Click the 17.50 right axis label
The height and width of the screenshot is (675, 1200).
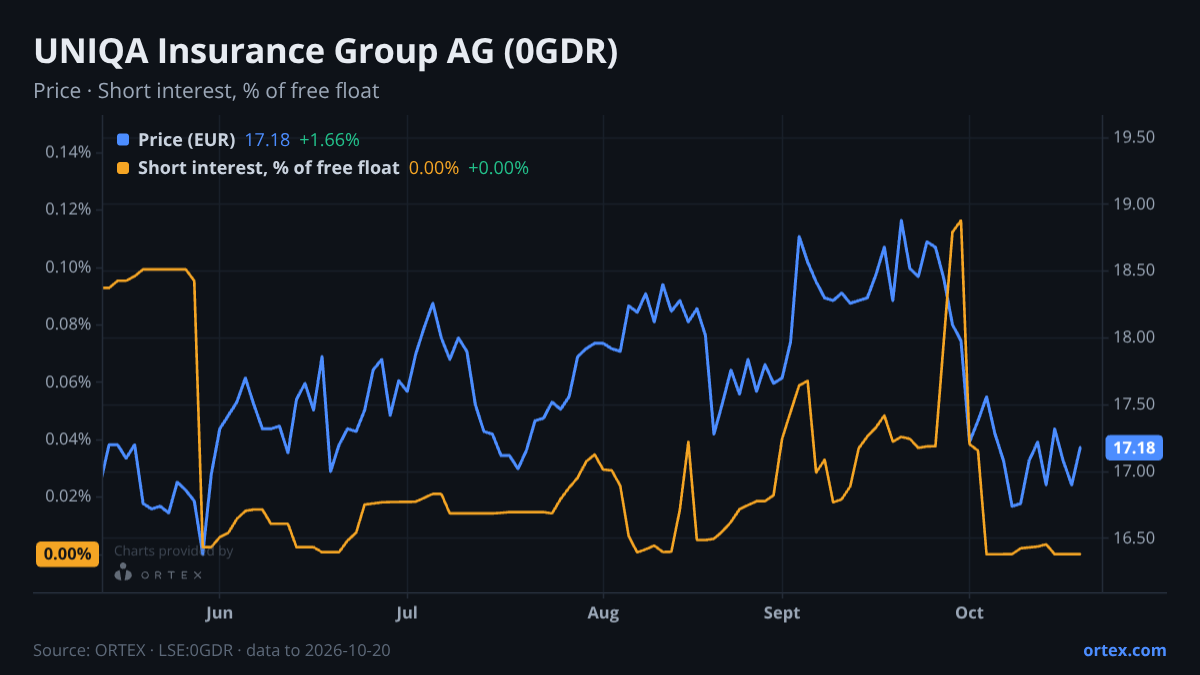(x=1134, y=405)
